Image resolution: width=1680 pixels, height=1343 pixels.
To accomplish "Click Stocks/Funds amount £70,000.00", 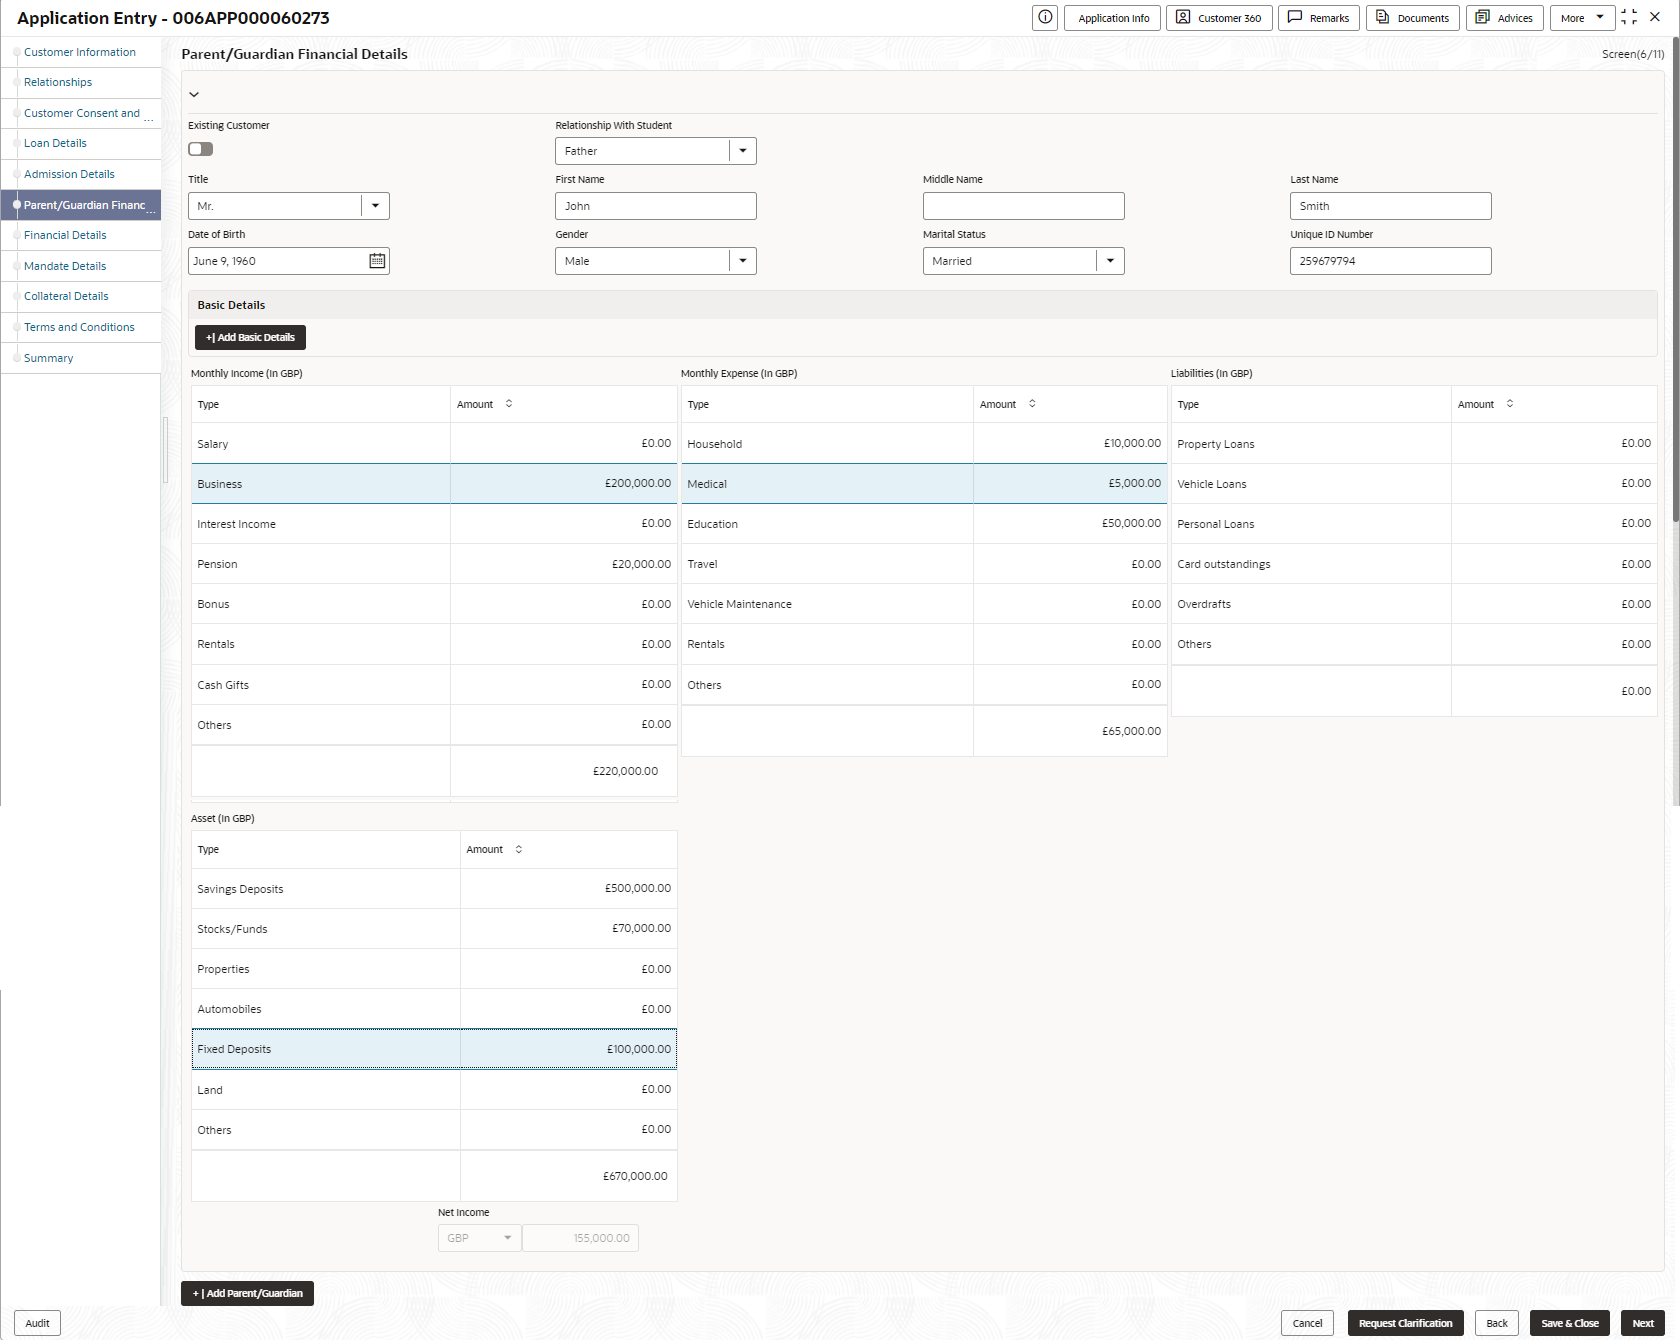I will click(x=641, y=929).
